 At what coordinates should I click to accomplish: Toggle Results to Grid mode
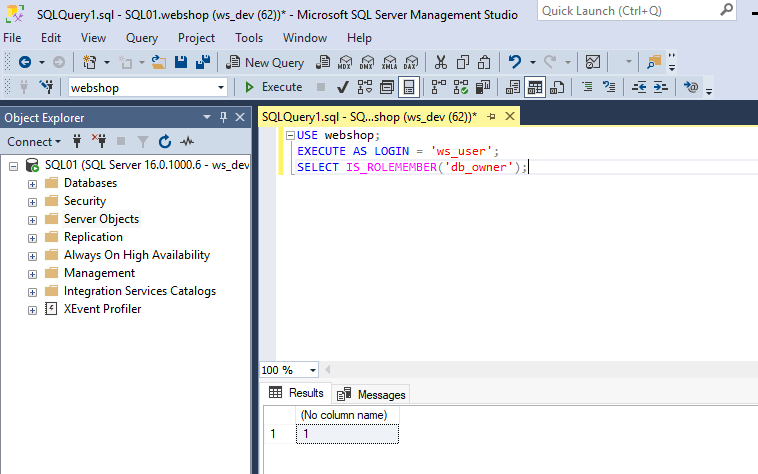click(535, 87)
